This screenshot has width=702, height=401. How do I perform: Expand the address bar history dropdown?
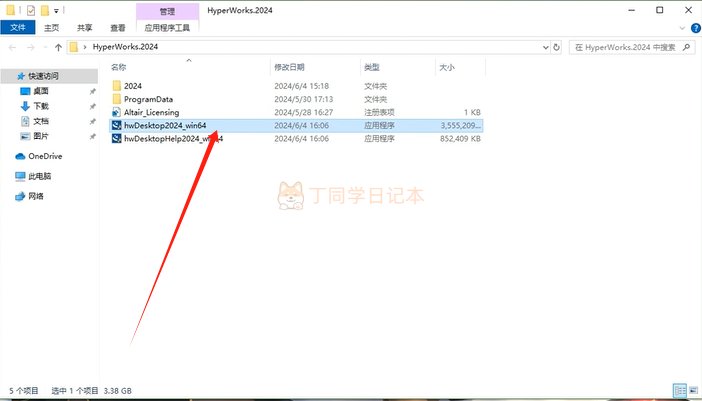[546, 47]
